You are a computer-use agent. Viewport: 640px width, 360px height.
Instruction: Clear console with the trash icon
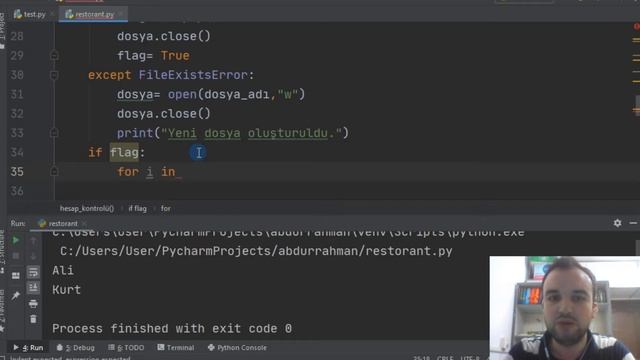[33, 319]
